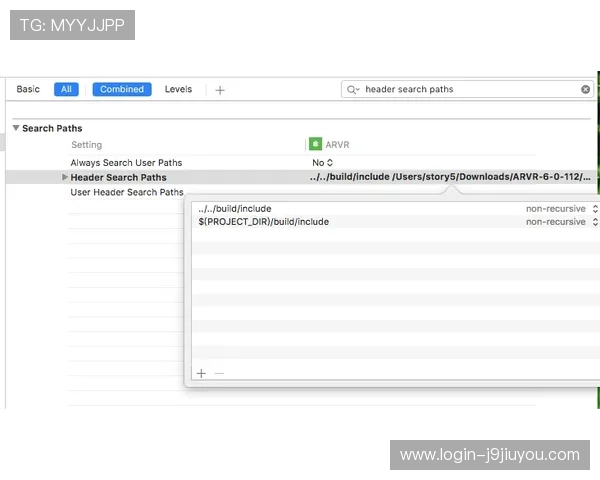The height and width of the screenshot is (480, 600).
Task: Select the ../../build/include path entry
Action: [x=235, y=209]
